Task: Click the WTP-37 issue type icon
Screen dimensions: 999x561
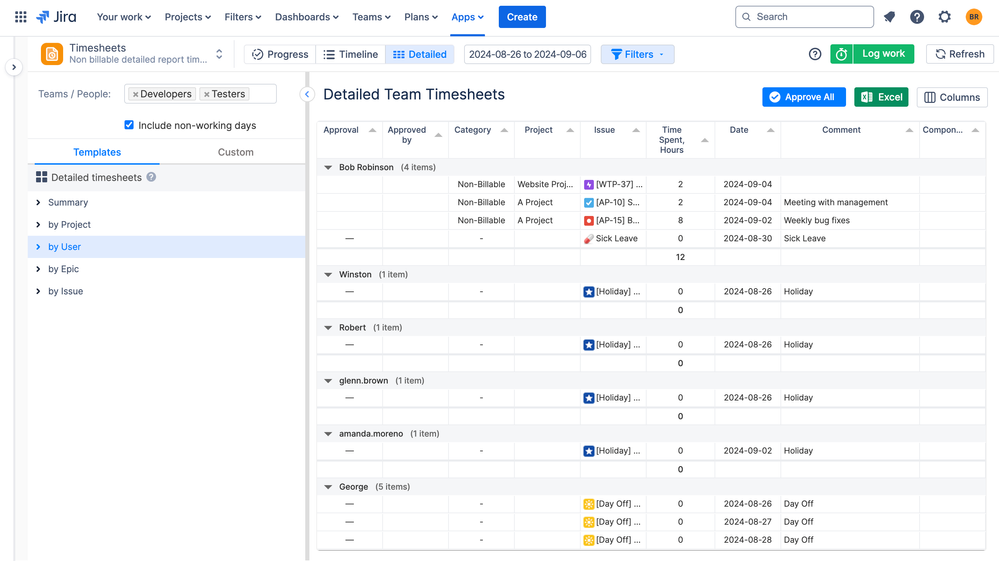Action: click(x=589, y=185)
